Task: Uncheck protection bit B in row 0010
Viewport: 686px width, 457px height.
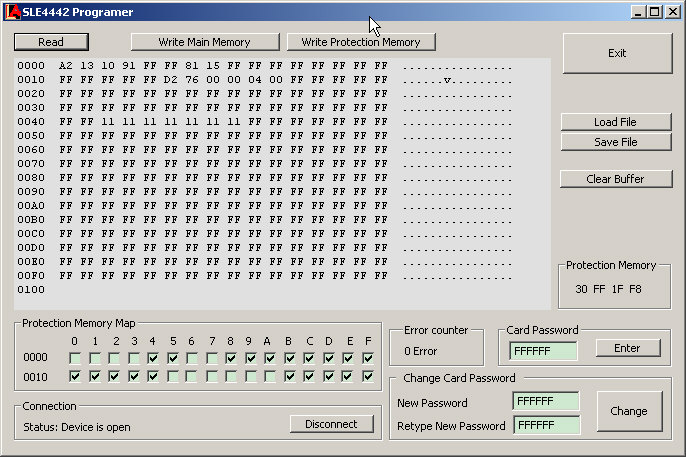Action: 290,376
